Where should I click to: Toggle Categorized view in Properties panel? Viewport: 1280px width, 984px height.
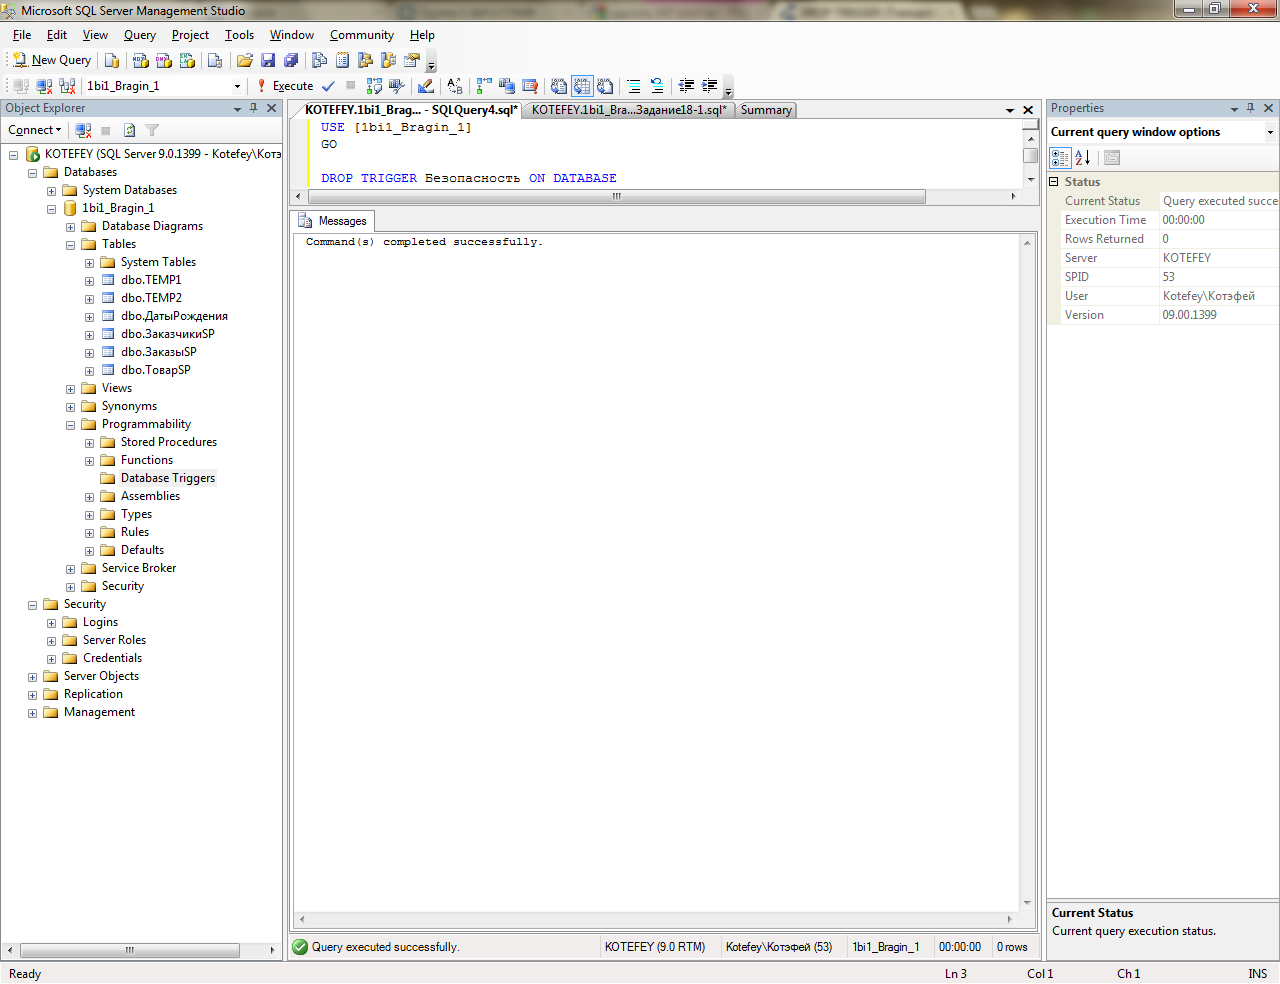pos(1060,158)
